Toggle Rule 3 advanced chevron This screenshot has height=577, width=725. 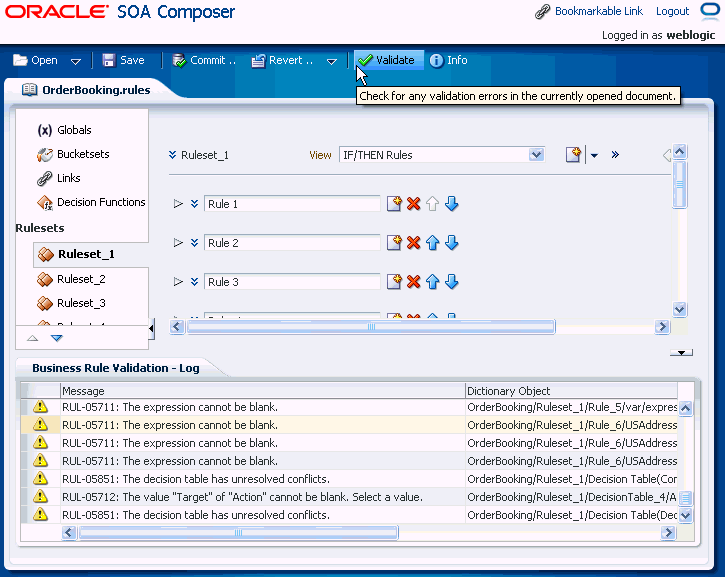(x=195, y=282)
